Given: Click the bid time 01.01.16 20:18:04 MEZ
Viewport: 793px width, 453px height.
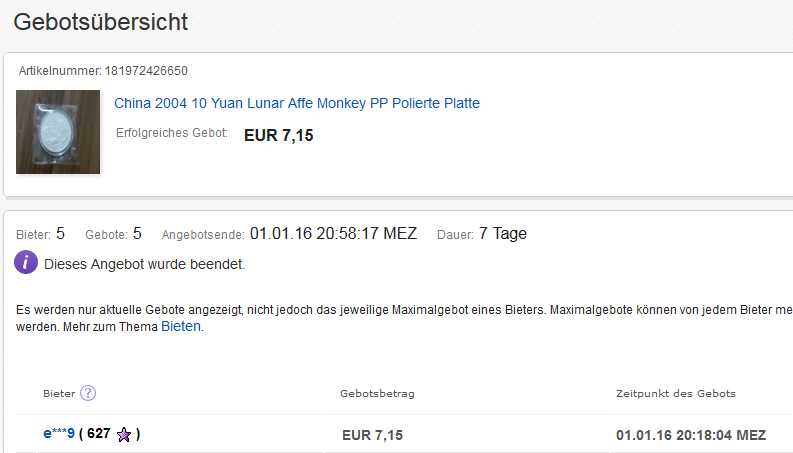Looking at the screenshot, I should 691,435.
